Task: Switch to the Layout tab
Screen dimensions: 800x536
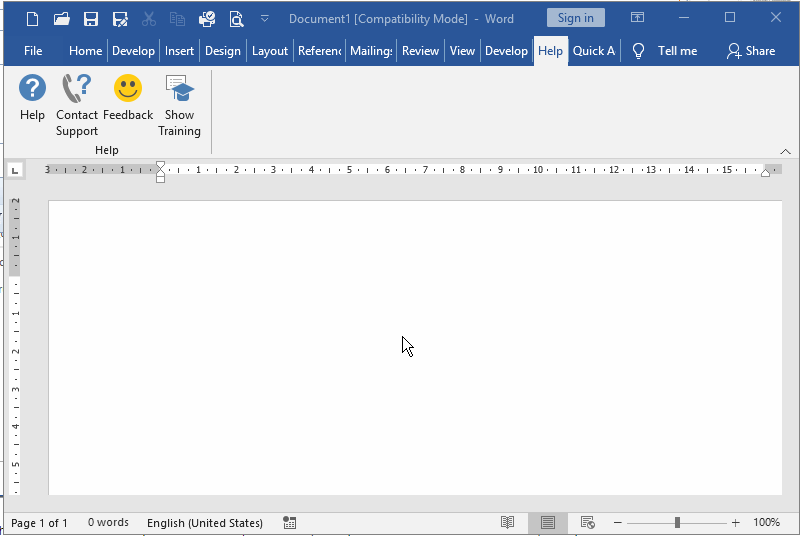Action: point(269,51)
